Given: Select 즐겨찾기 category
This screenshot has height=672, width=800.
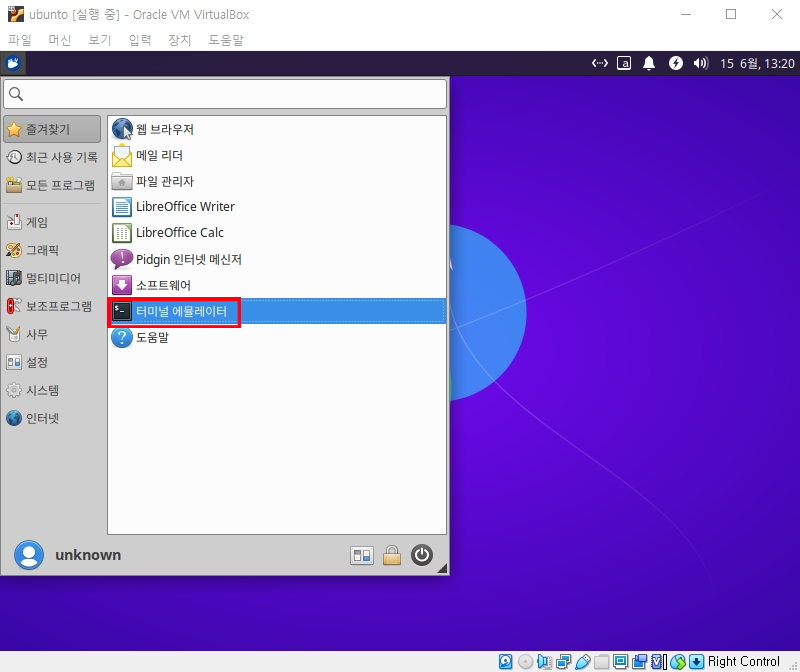Looking at the screenshot, I should click(x=52, y=129).
